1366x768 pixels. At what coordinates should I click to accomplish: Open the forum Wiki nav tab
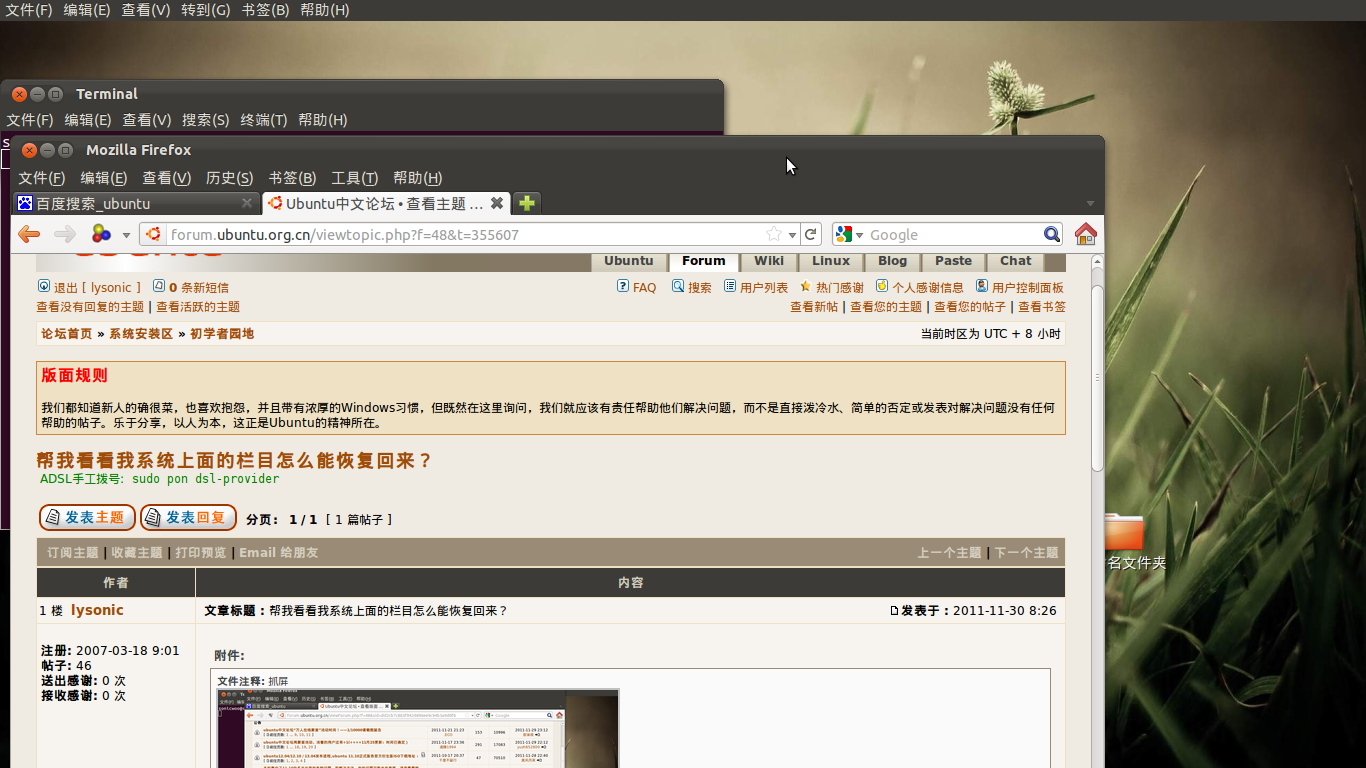coord(769,261)
